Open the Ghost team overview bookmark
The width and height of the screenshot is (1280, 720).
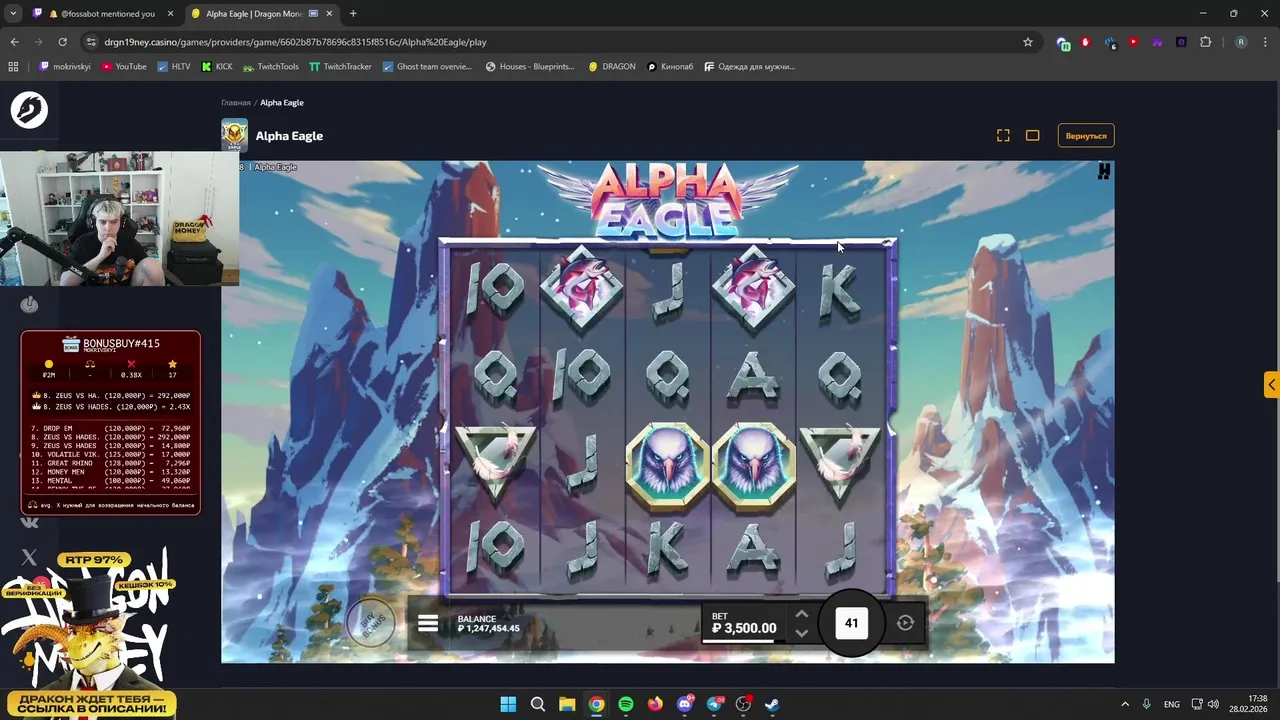427,66
